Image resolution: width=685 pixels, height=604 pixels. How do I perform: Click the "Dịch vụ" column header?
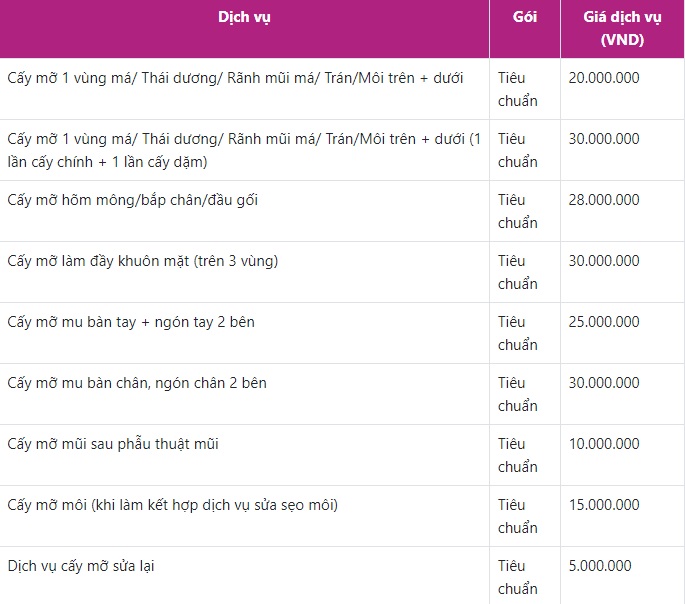244,17
